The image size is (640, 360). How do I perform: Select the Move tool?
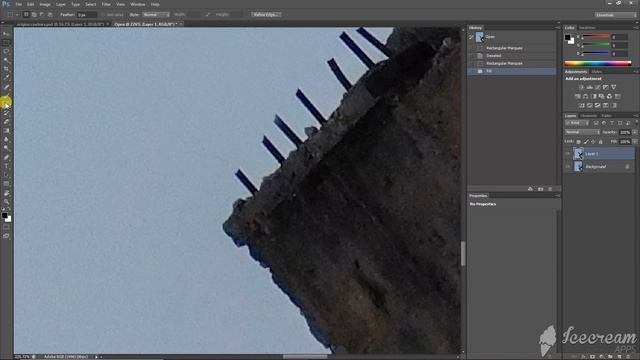coord(6,34)
